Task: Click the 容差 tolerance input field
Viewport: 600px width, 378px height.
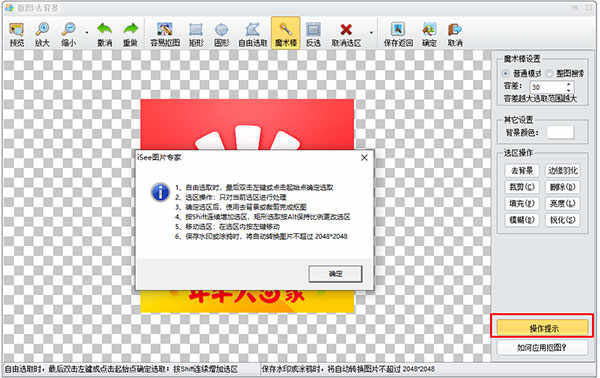Action: pyautogui.click(x=547, y=87)
